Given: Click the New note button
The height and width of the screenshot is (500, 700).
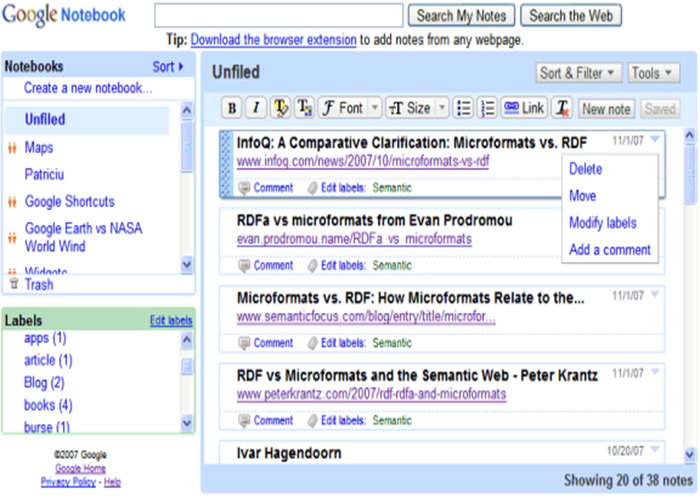Looking at the screenshot, I should coord(606,108).
